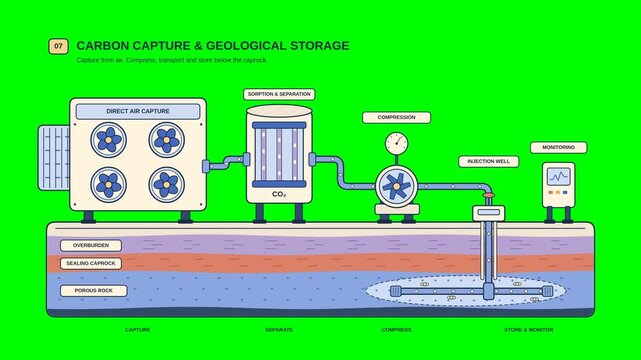Click the CO₂ text on the tank
641x360 pixels.
click(279, 194)
